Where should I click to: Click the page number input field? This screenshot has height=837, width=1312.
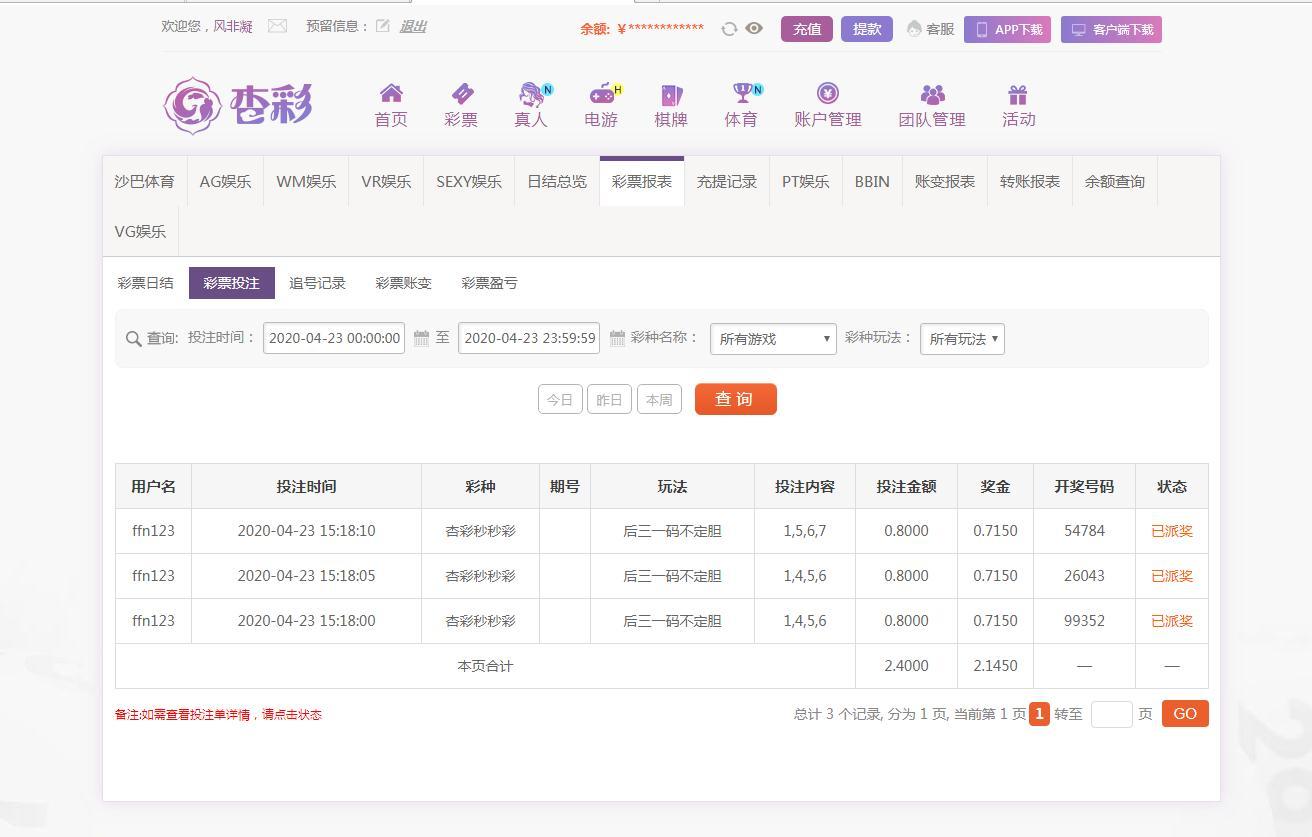pos(1111,714)
